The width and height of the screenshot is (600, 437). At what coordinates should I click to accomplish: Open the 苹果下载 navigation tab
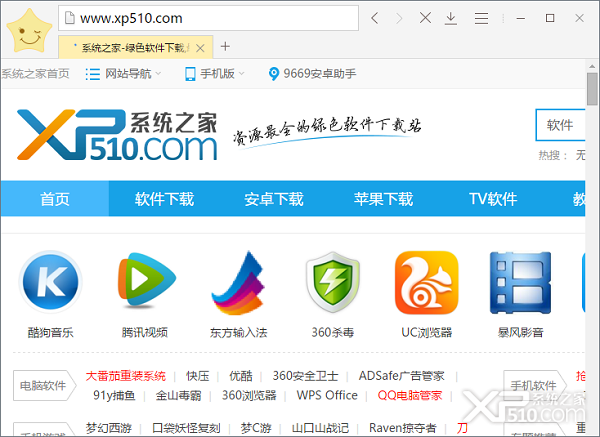tap(383, 199)
